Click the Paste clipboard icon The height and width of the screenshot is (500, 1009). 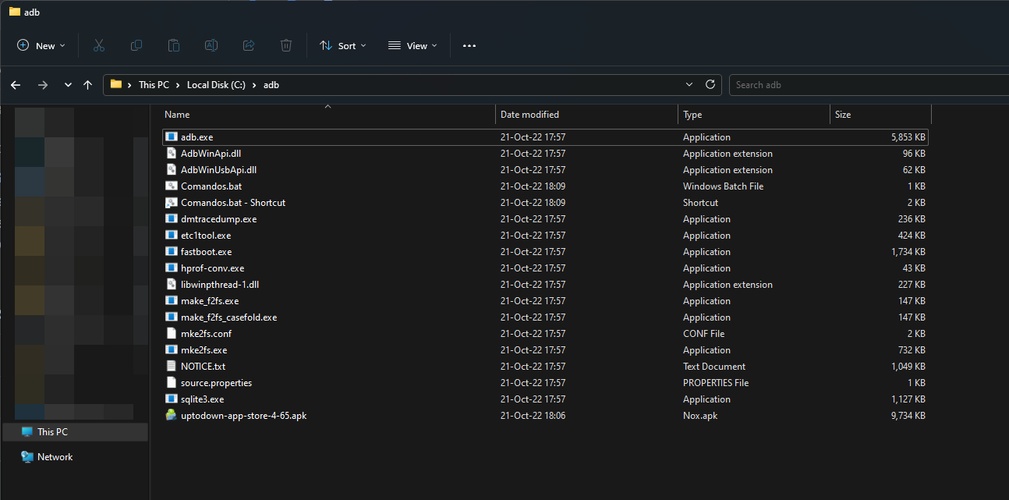173,46
